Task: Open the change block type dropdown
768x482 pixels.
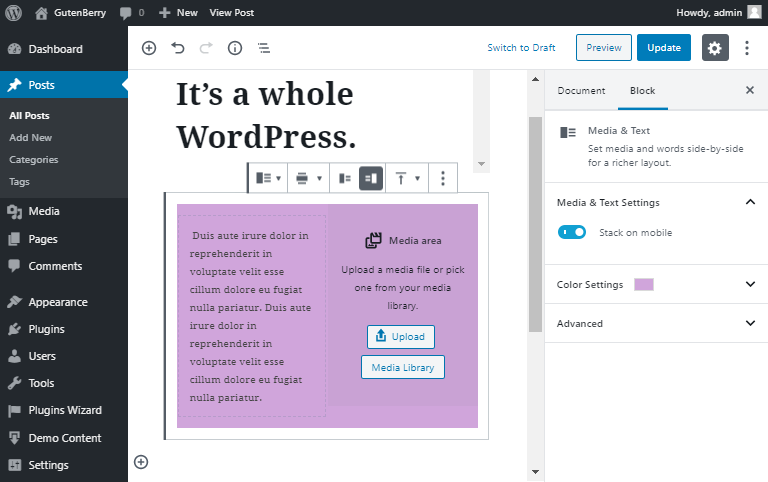Action: [268, 178]
